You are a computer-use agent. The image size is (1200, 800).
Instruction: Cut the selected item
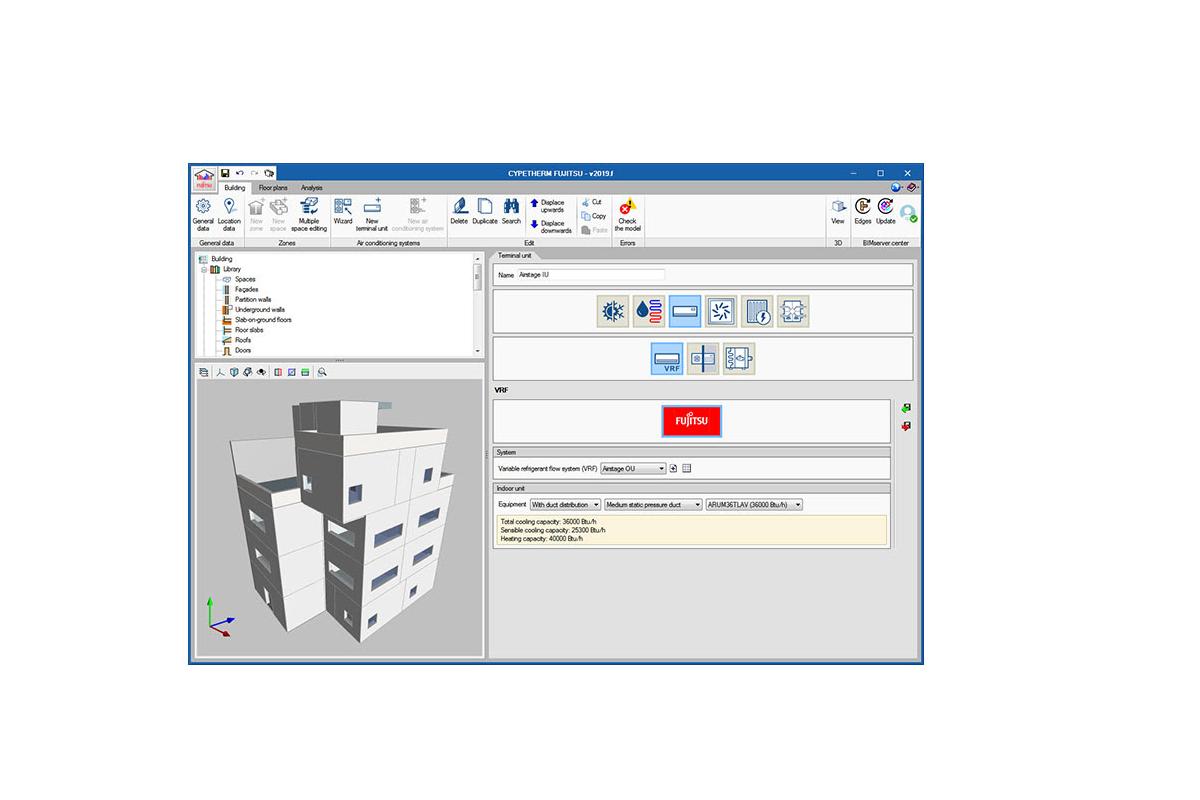pyautogui.click(x=592, y=202)
